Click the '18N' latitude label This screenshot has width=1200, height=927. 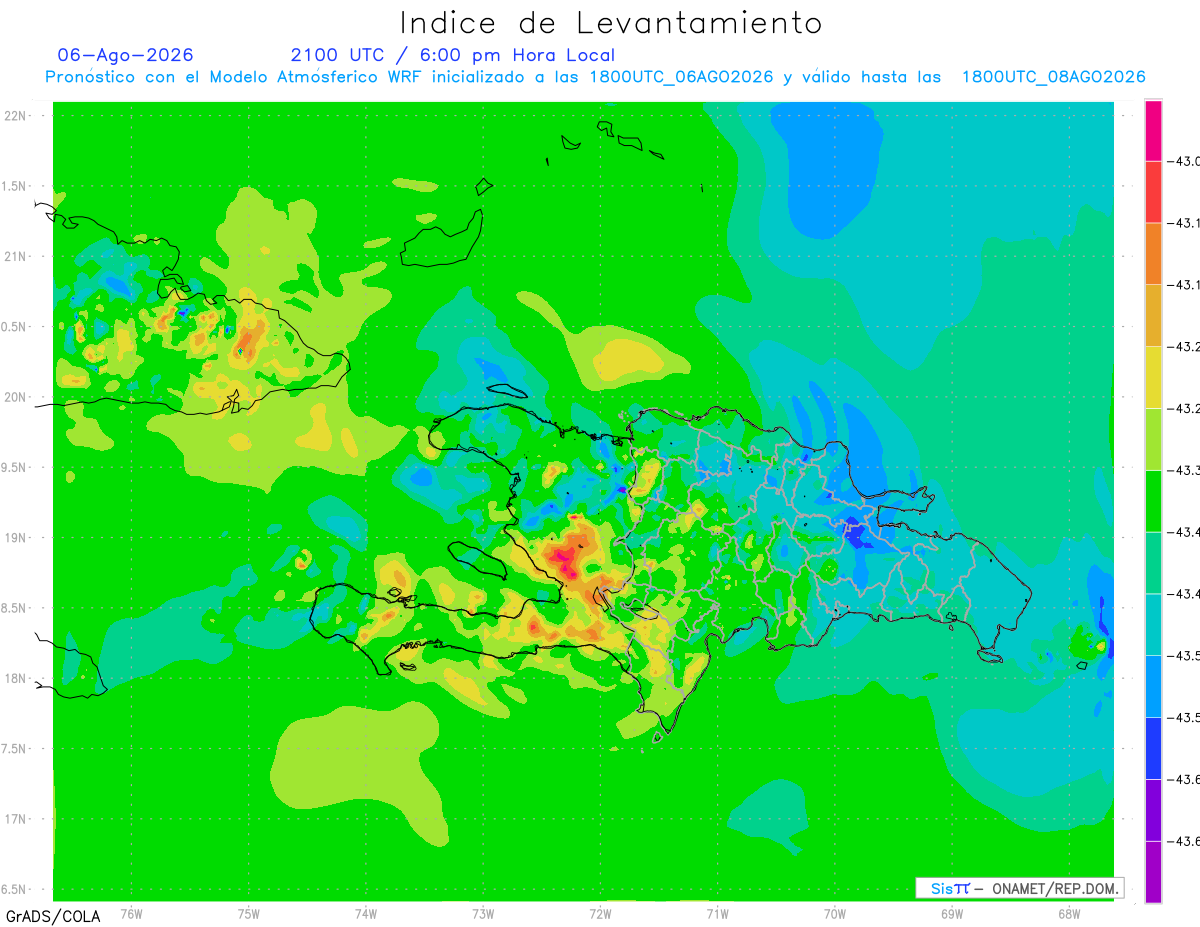pyautogui.click(x=15, y=678)
